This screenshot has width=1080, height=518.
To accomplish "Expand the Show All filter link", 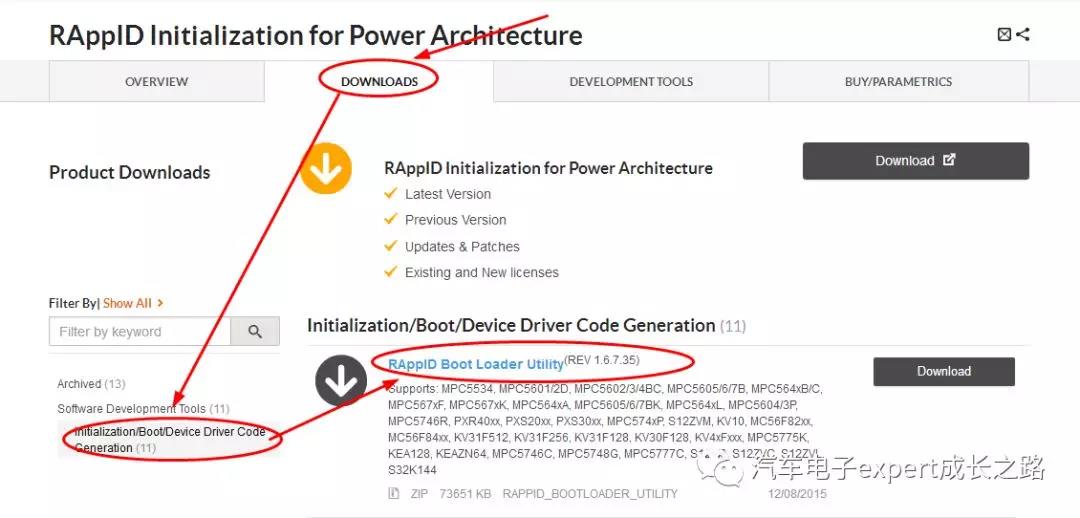I will click(x=132, y=303).
